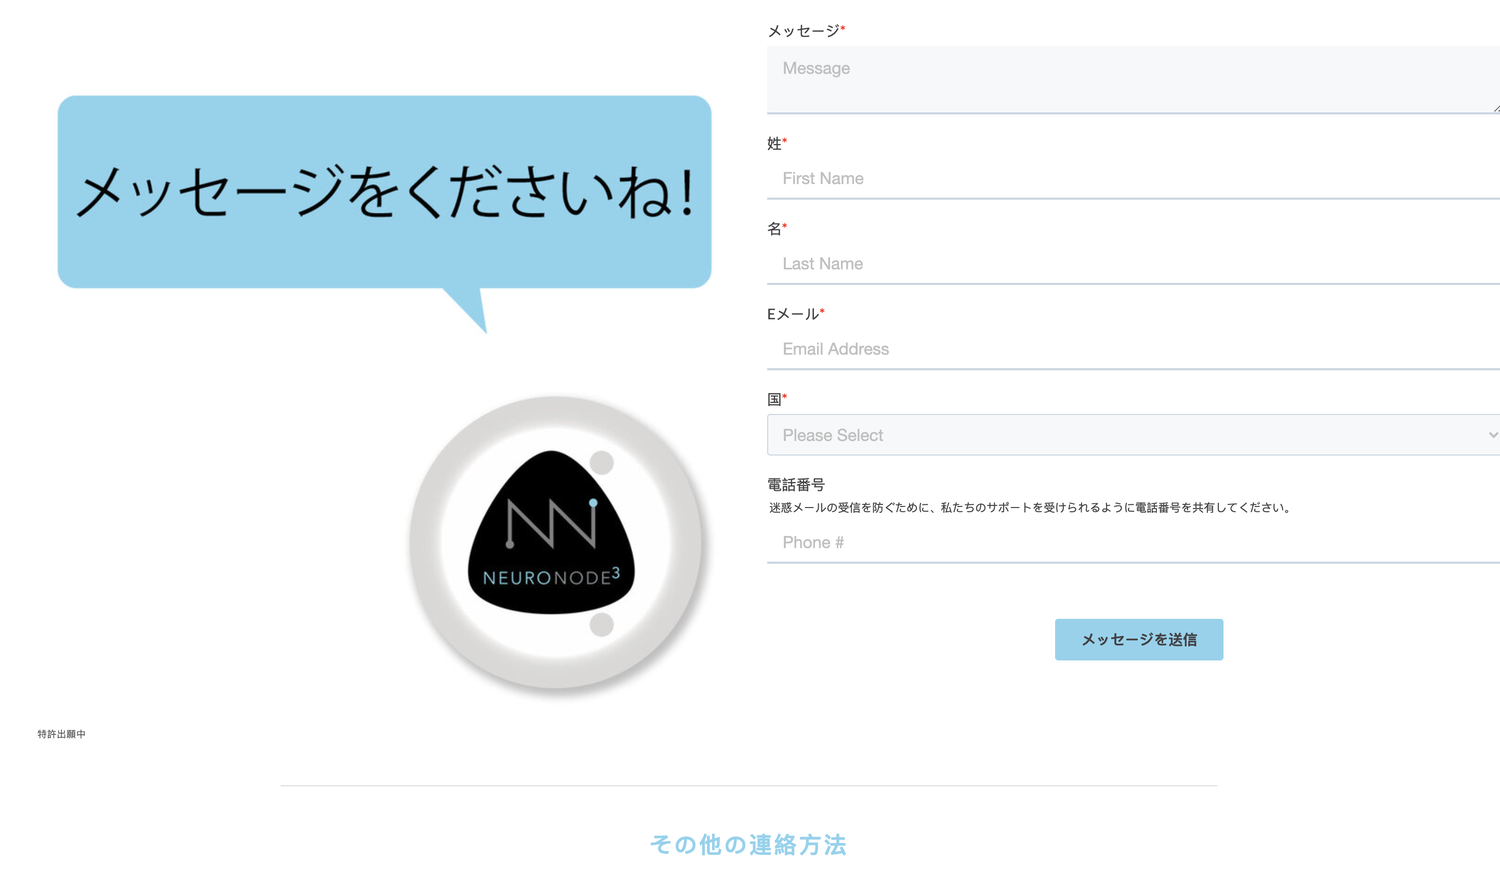Click the Email Address input field

tap(1133, 349)
